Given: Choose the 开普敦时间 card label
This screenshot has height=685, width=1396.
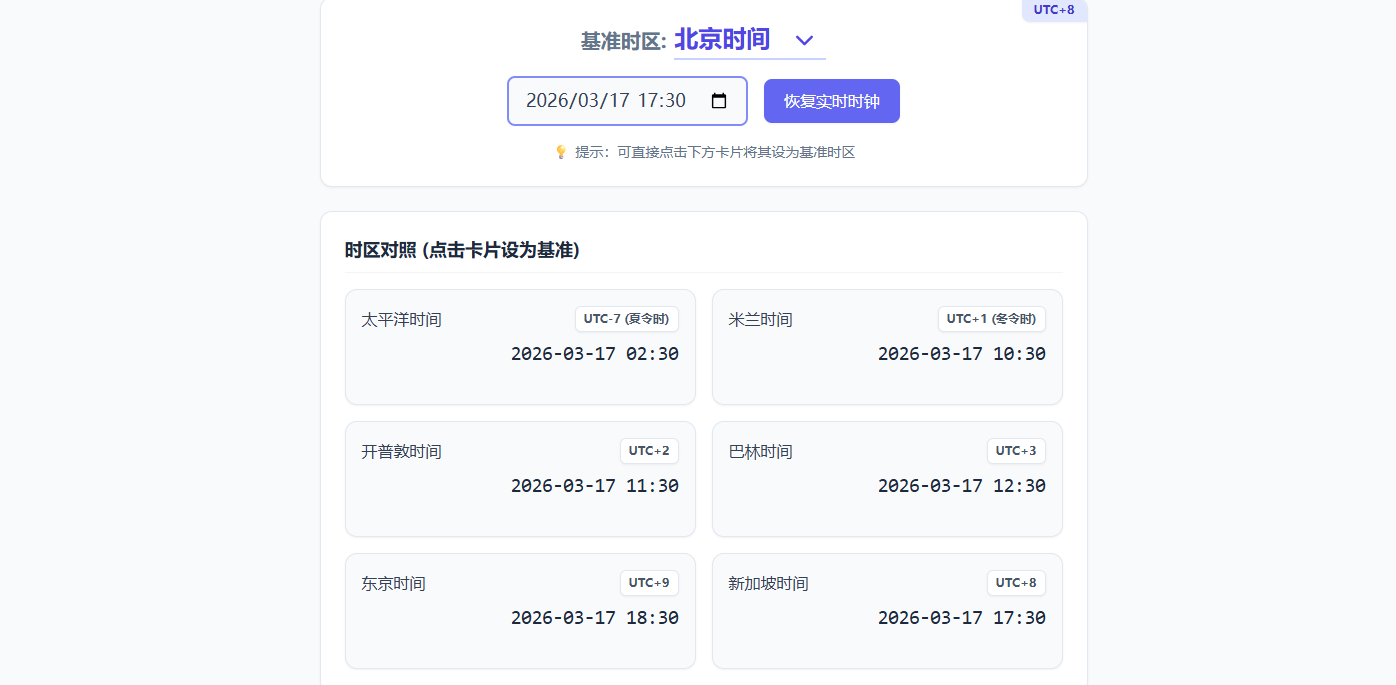Looking at the screenshot, I should tap(401, 452).
